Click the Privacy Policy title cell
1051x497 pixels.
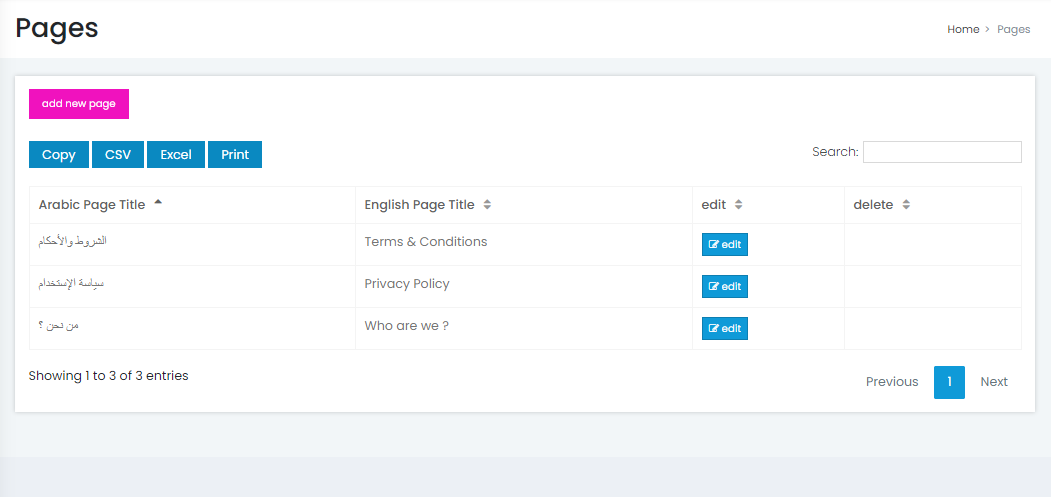coord(407,284)
